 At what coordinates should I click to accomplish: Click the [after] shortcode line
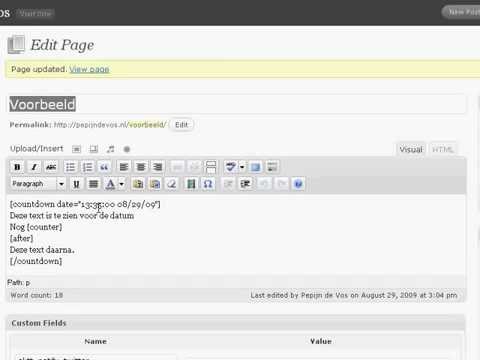pos(21,238)
